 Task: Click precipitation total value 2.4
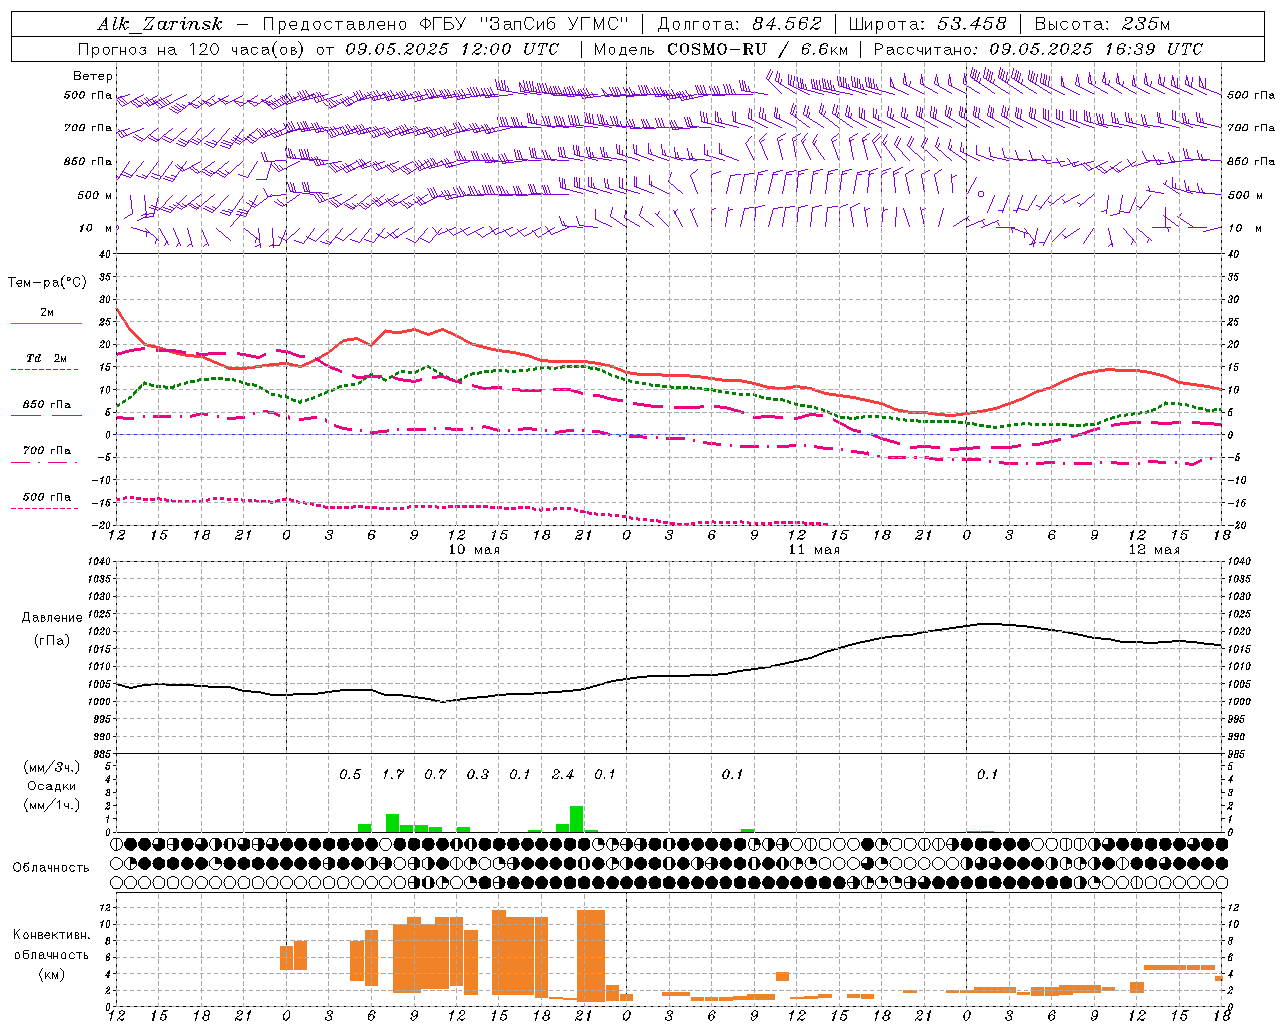point(563,775)
